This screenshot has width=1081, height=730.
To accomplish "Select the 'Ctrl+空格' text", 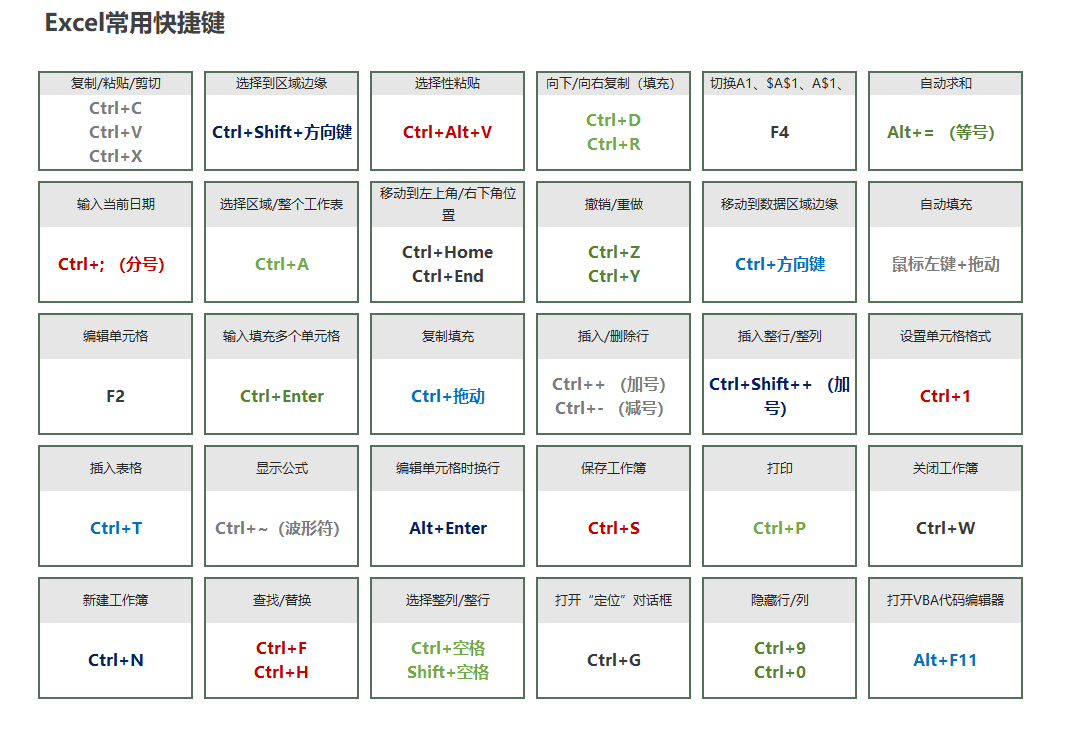I will tap(448, 648).
